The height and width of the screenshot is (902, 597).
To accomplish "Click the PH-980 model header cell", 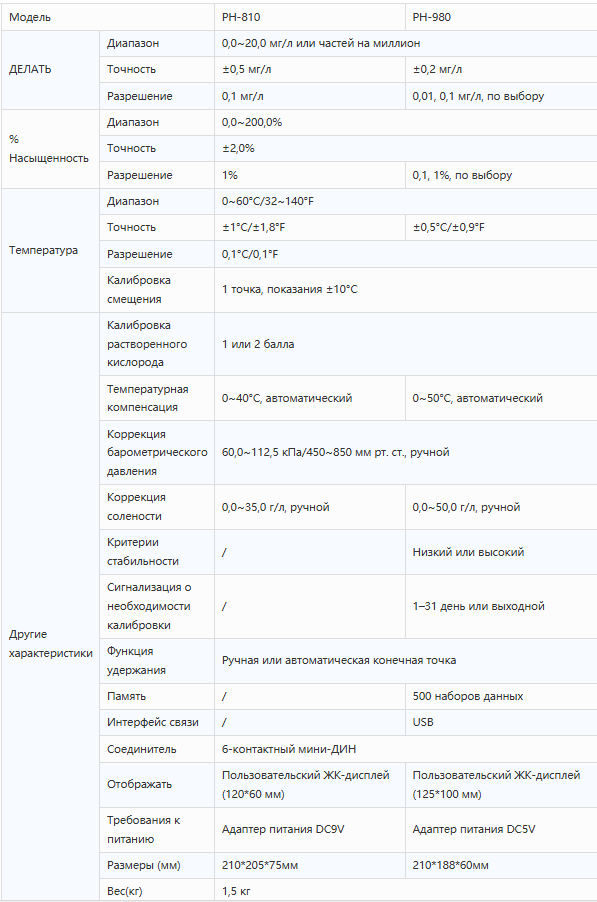I will click(501, 17).
